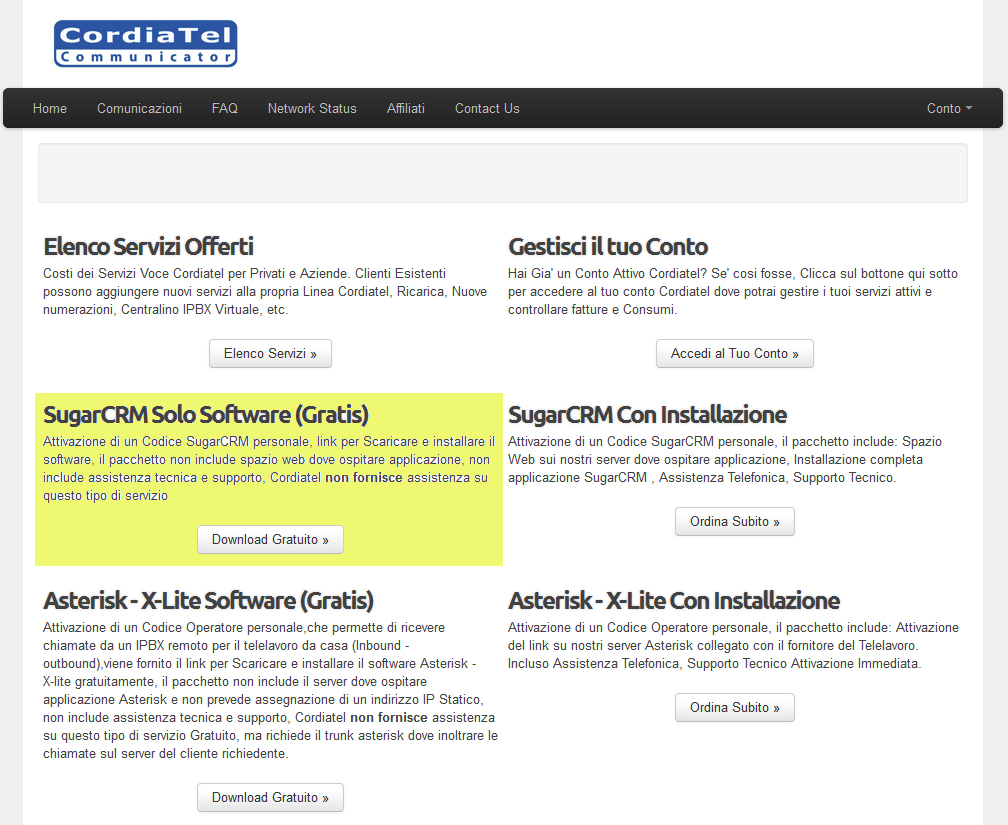This screenshot has height=825, width=1008.
Task: Open the Affiliati navigation link
Action: pyautogui.click(x=406, y=109)
